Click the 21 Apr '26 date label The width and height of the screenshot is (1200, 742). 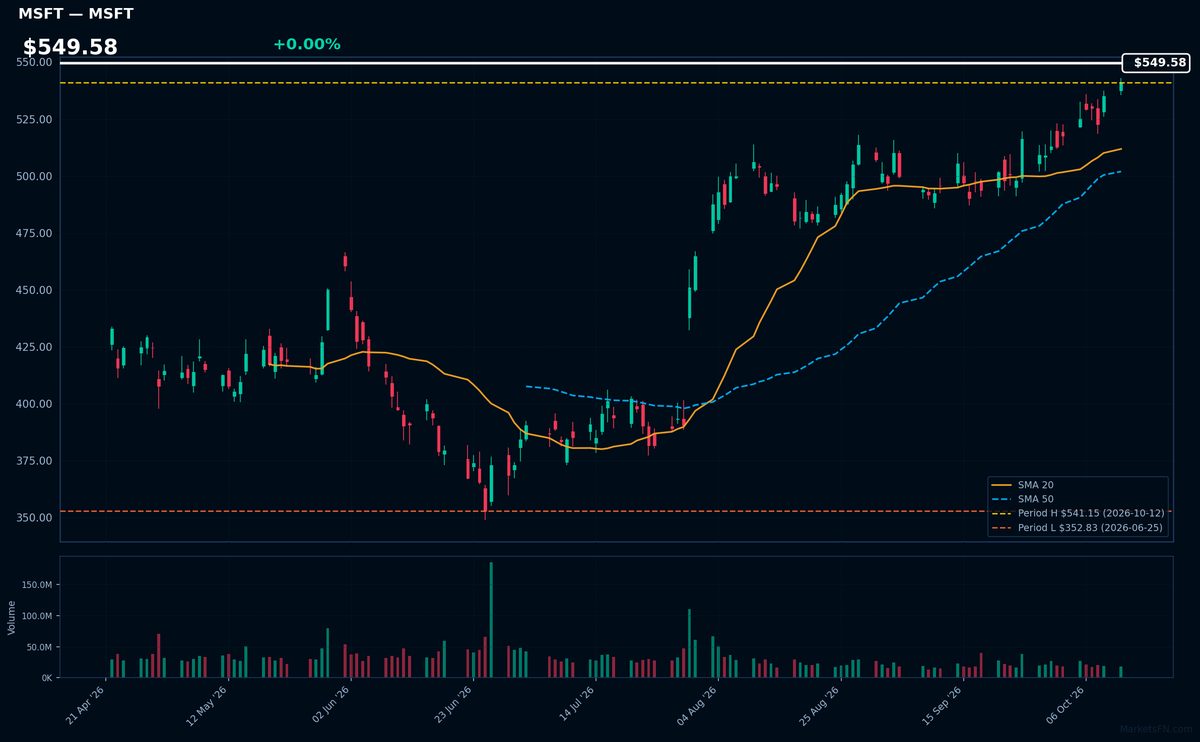pyautogui.click(x=86, y=706)
